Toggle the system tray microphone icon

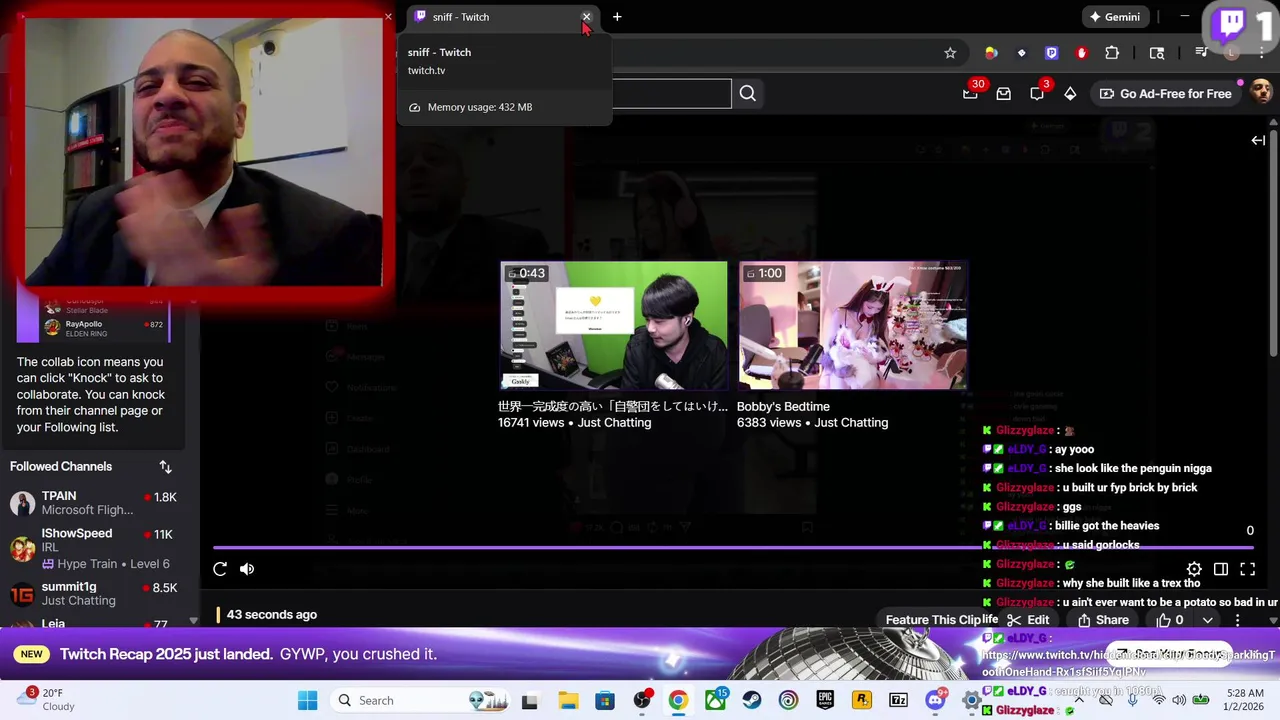(x=1132, y=700)
